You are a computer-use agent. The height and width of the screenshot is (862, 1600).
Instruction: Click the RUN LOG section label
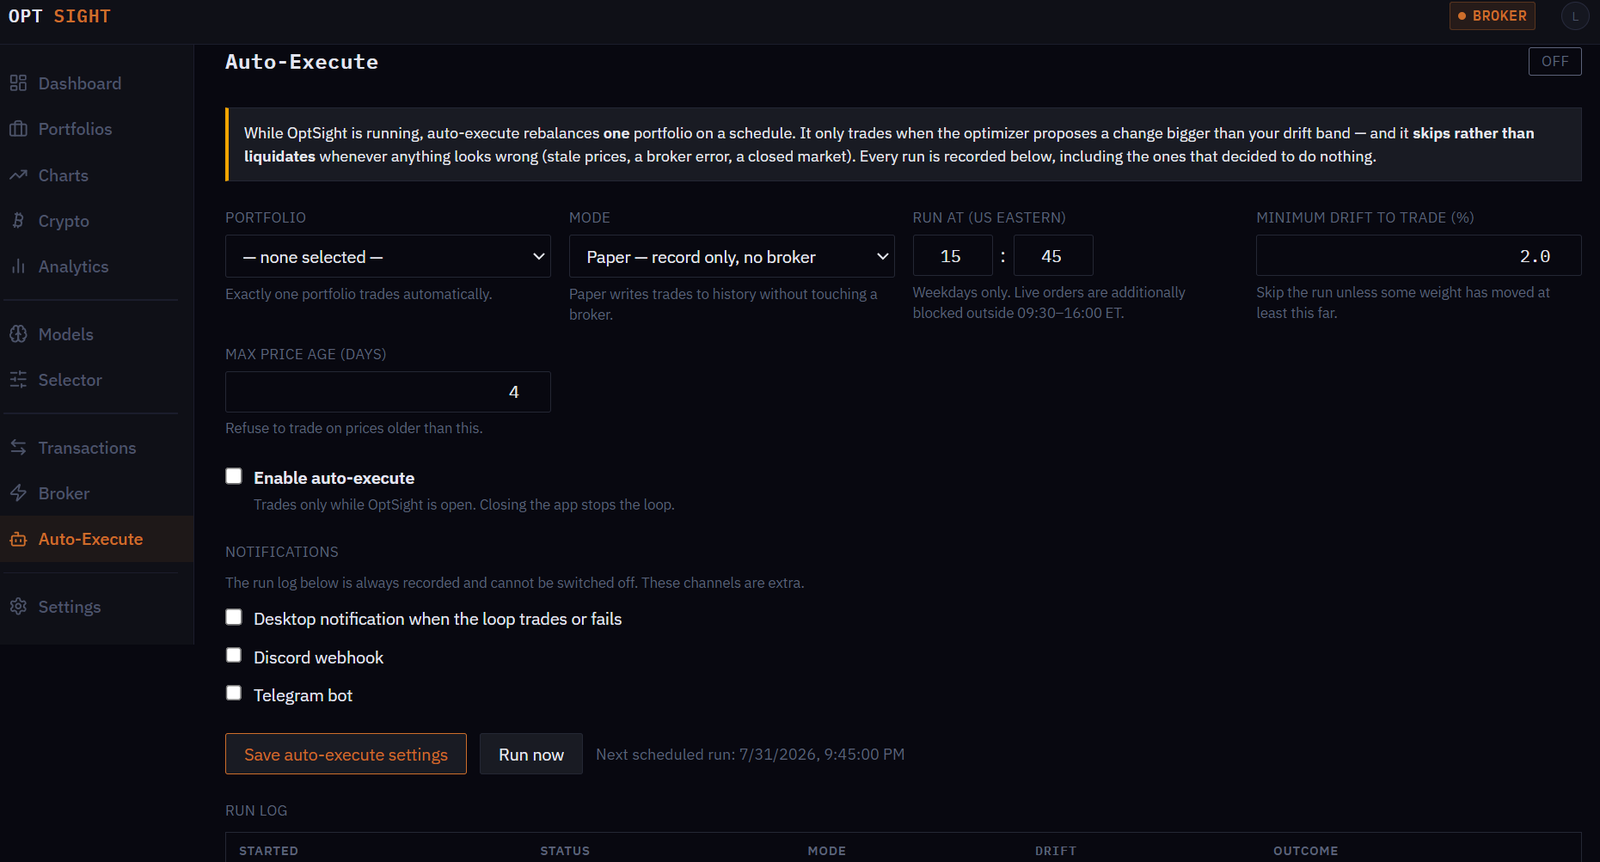[x=256, y=811]
